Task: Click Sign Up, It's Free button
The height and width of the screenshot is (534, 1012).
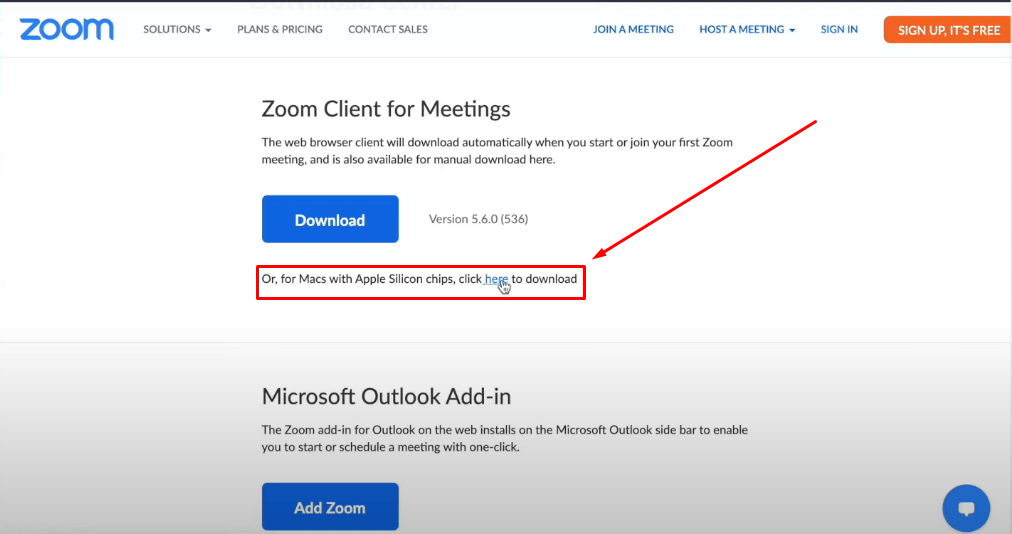Action: coord(947,30)
